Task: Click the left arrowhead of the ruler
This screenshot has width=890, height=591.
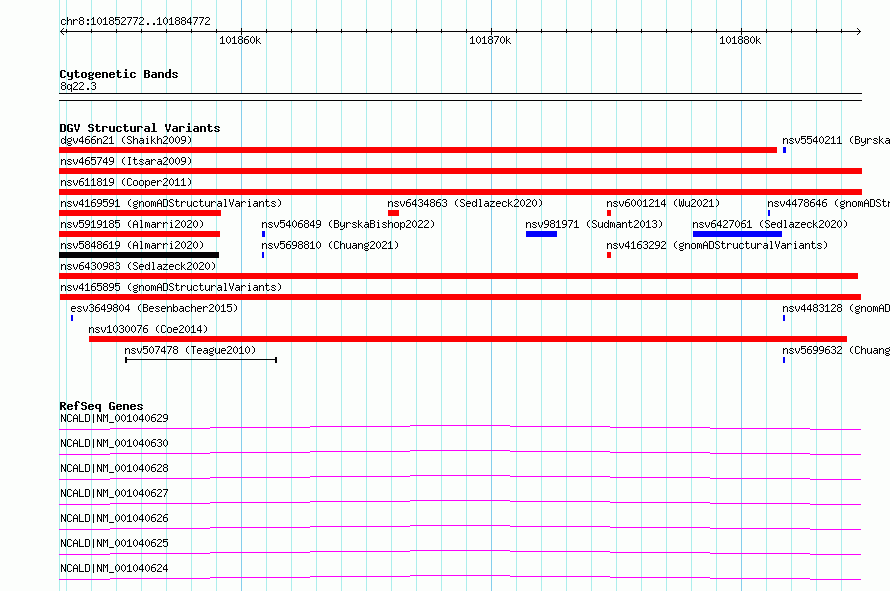Action: click(62, 32)
